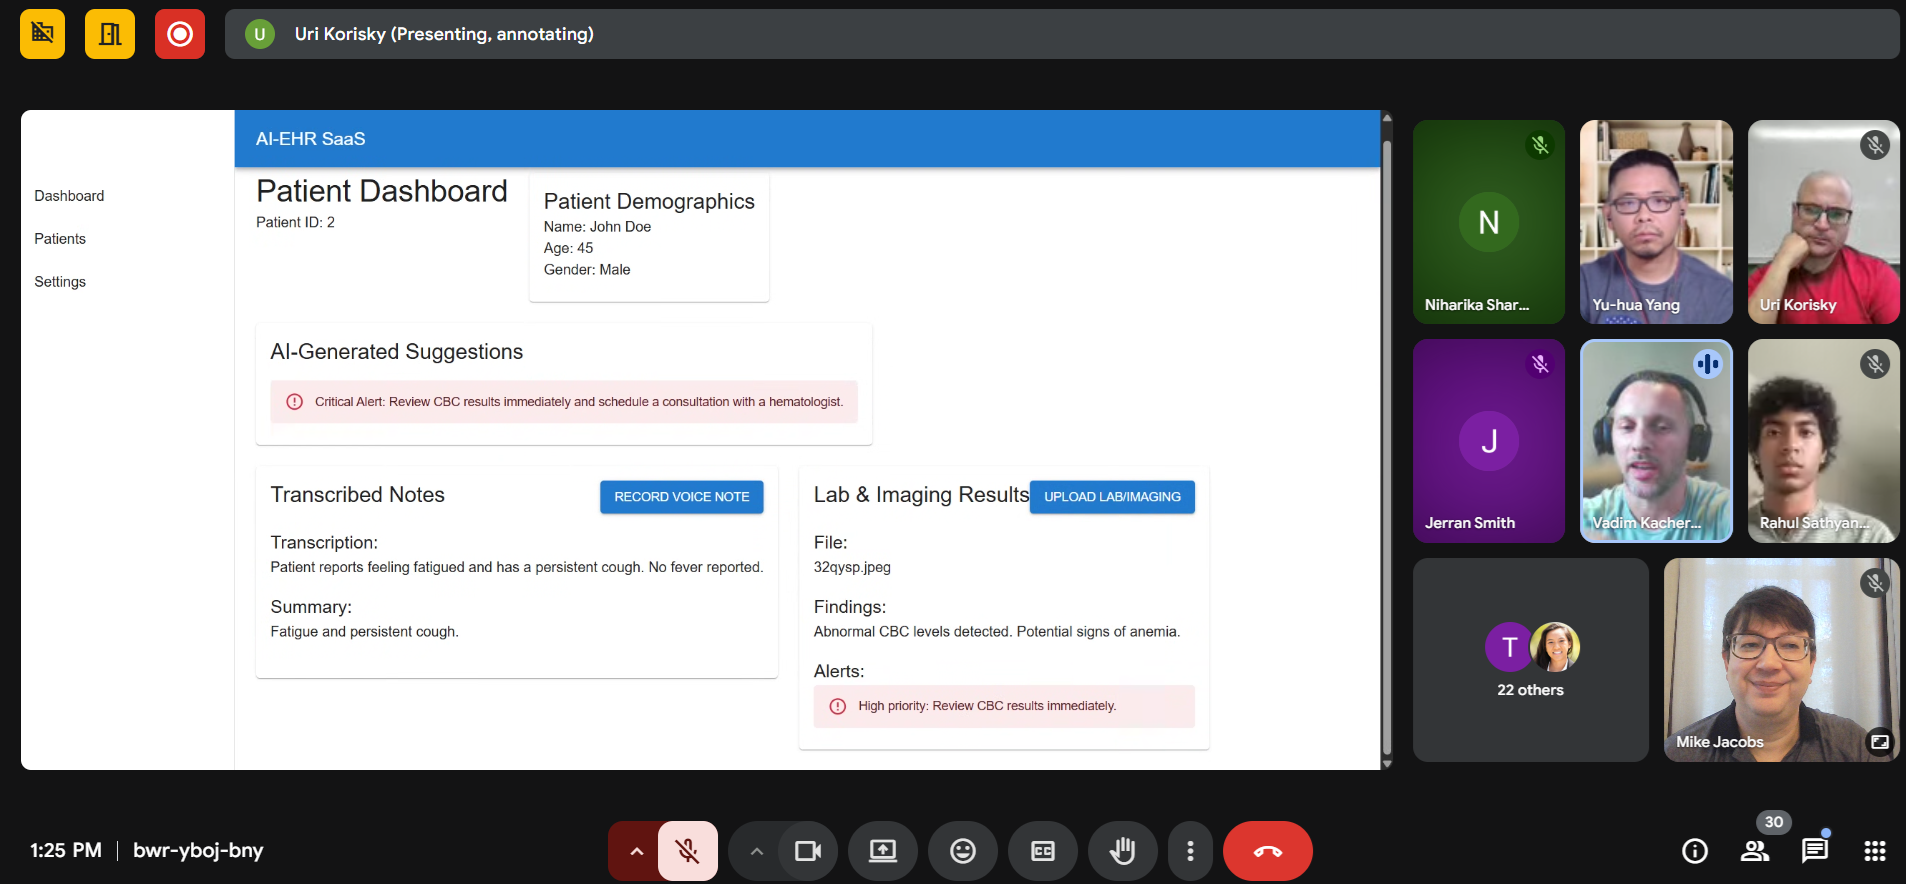Open the three-dot more options menu
This screenshot has width=1906, height=884.
[1190, 851]
